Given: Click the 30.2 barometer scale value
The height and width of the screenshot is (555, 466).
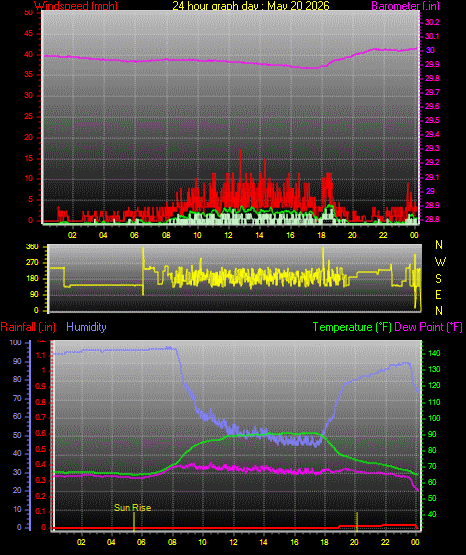Looking at the screenshot, I should (432, 22).
